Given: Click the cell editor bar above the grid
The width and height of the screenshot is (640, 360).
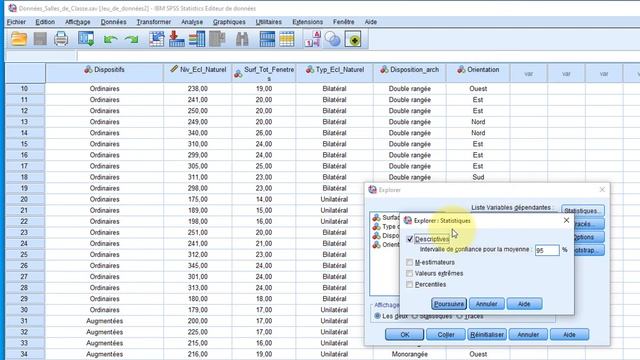Looking at the screenshot, I should point(358,56).
